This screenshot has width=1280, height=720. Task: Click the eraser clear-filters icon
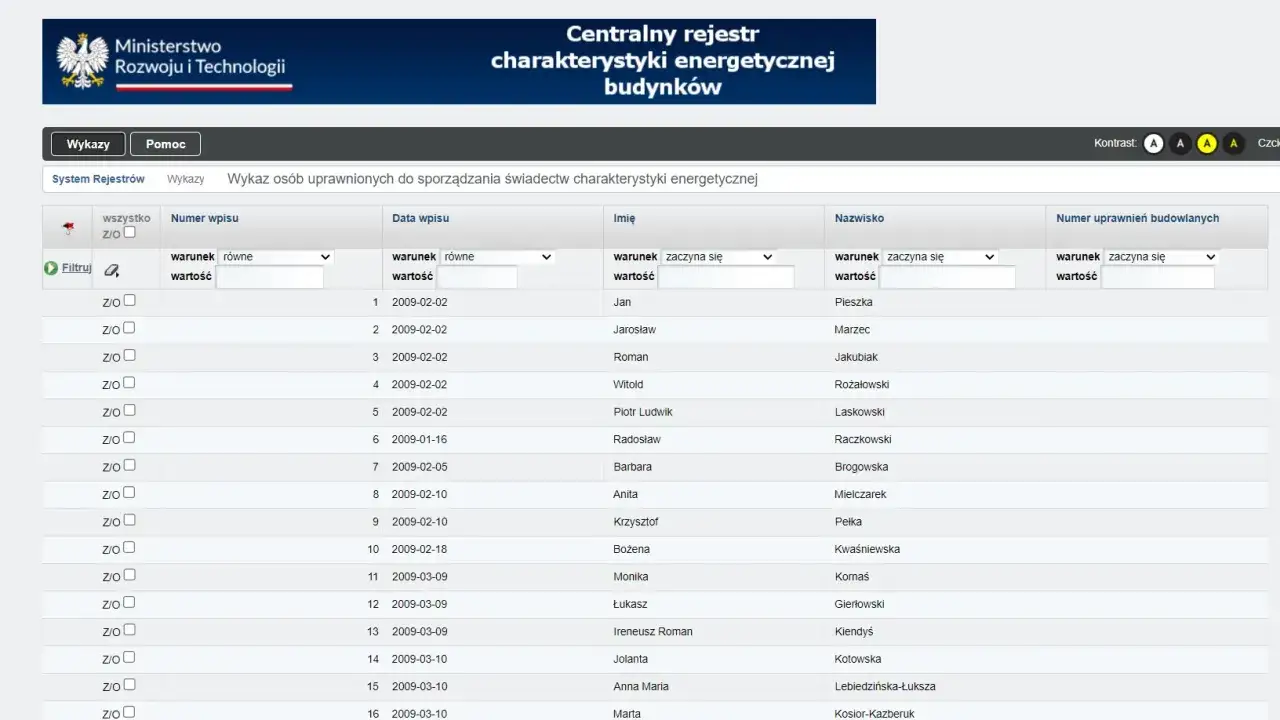pos(111,269)
